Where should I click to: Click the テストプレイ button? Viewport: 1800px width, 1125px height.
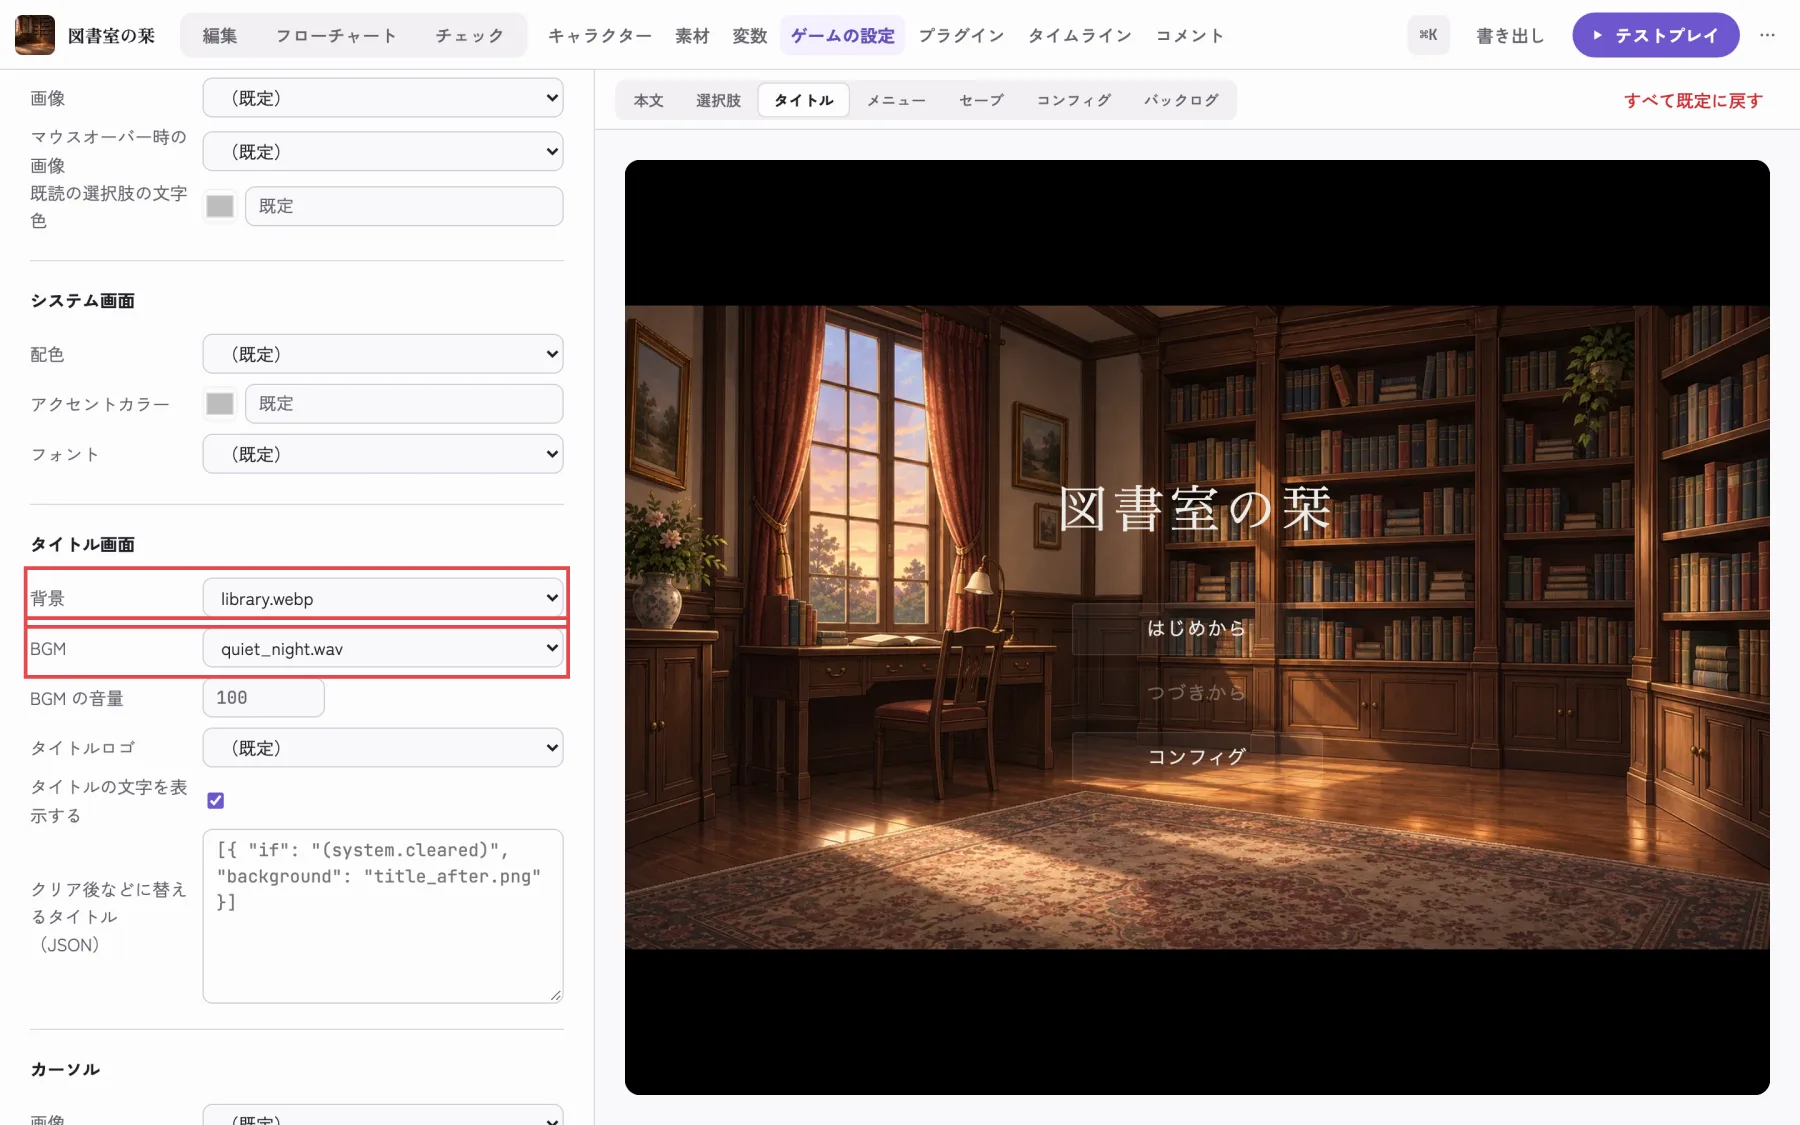pyautogui.click(x=1656, y=35)
